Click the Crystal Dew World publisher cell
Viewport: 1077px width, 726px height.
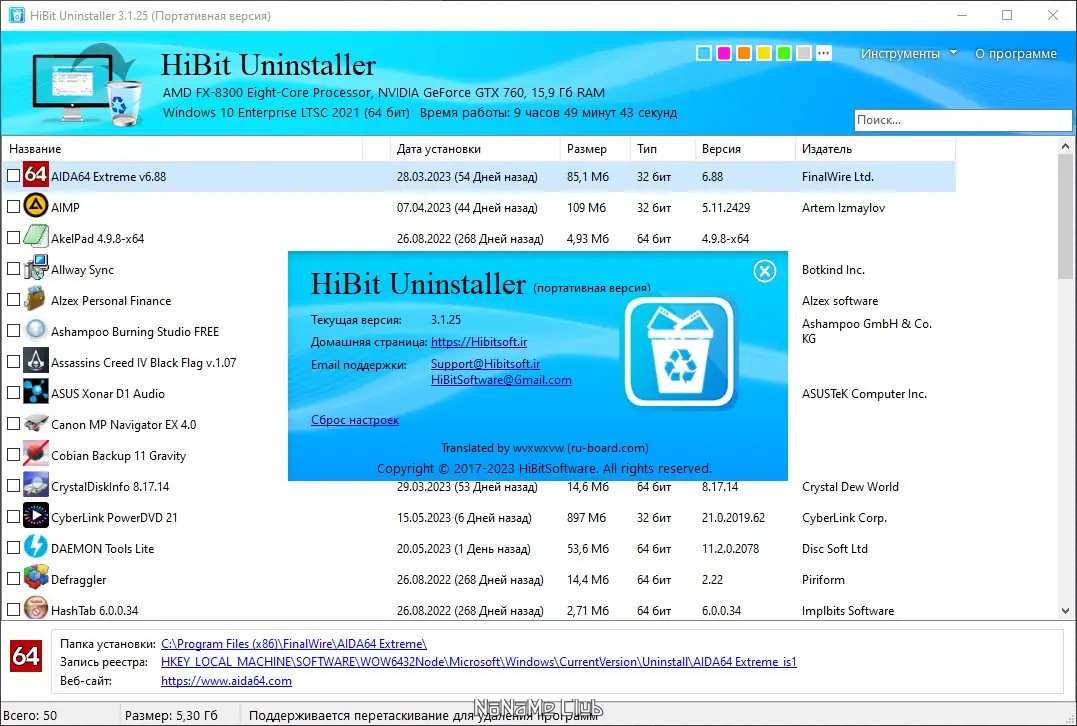tap(850, 486)
